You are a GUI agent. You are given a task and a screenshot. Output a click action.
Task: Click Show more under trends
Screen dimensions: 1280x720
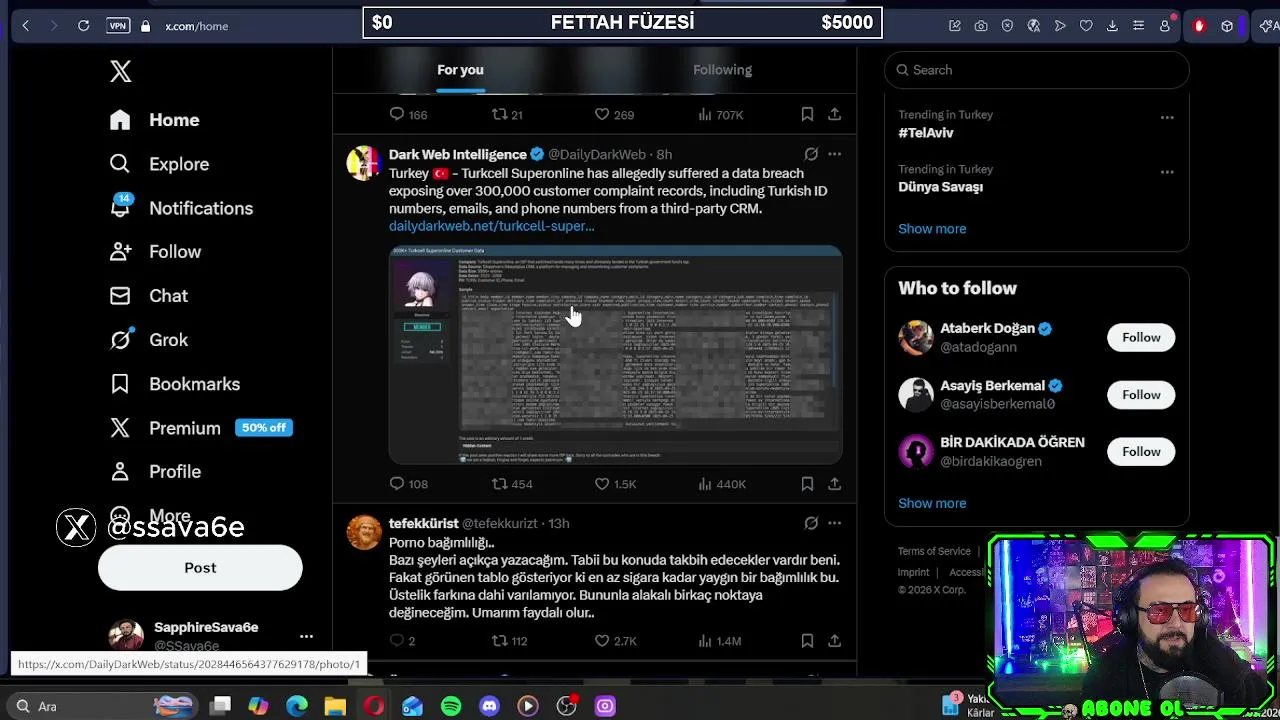932,229
